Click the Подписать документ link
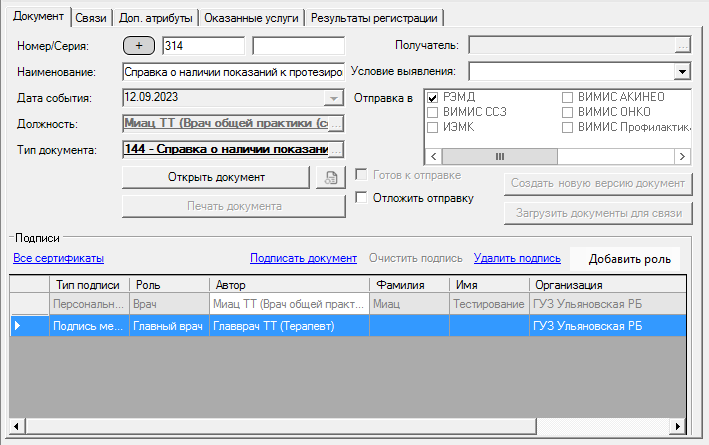709x445 pixels. tap(303, 258)
